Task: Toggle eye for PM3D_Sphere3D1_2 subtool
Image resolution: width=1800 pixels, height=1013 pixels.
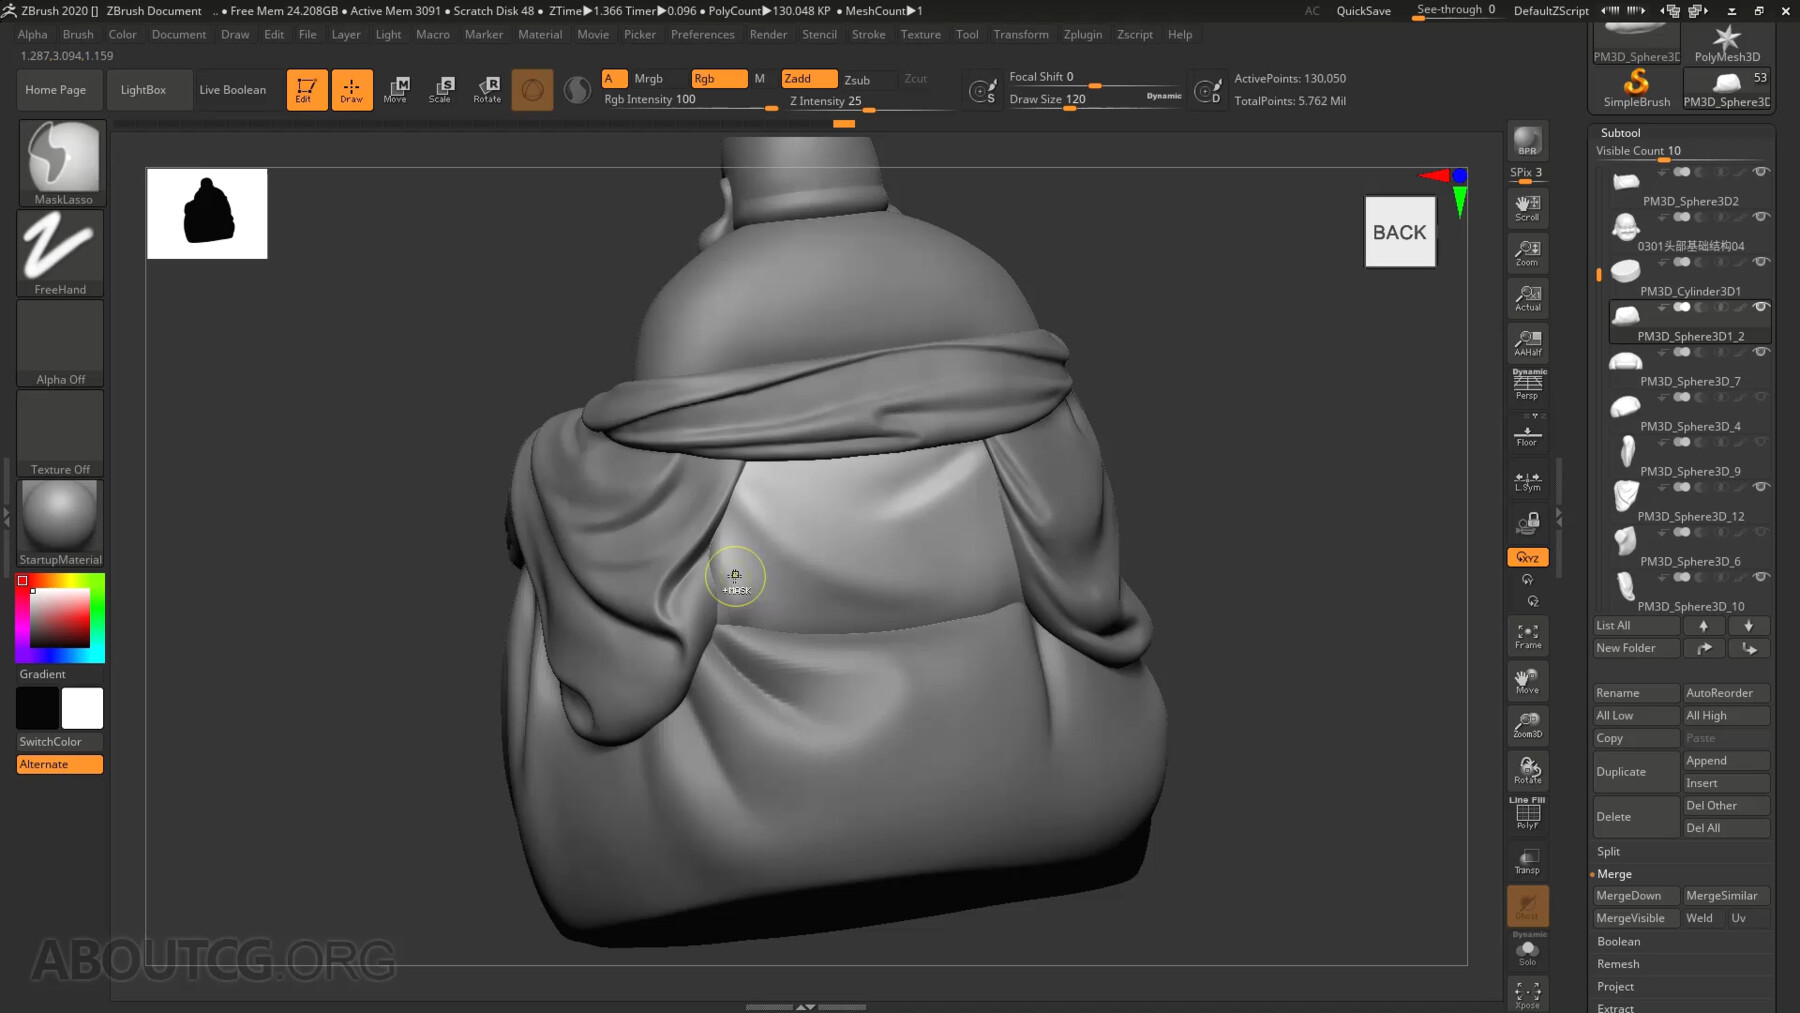Action: [1761, 307]
